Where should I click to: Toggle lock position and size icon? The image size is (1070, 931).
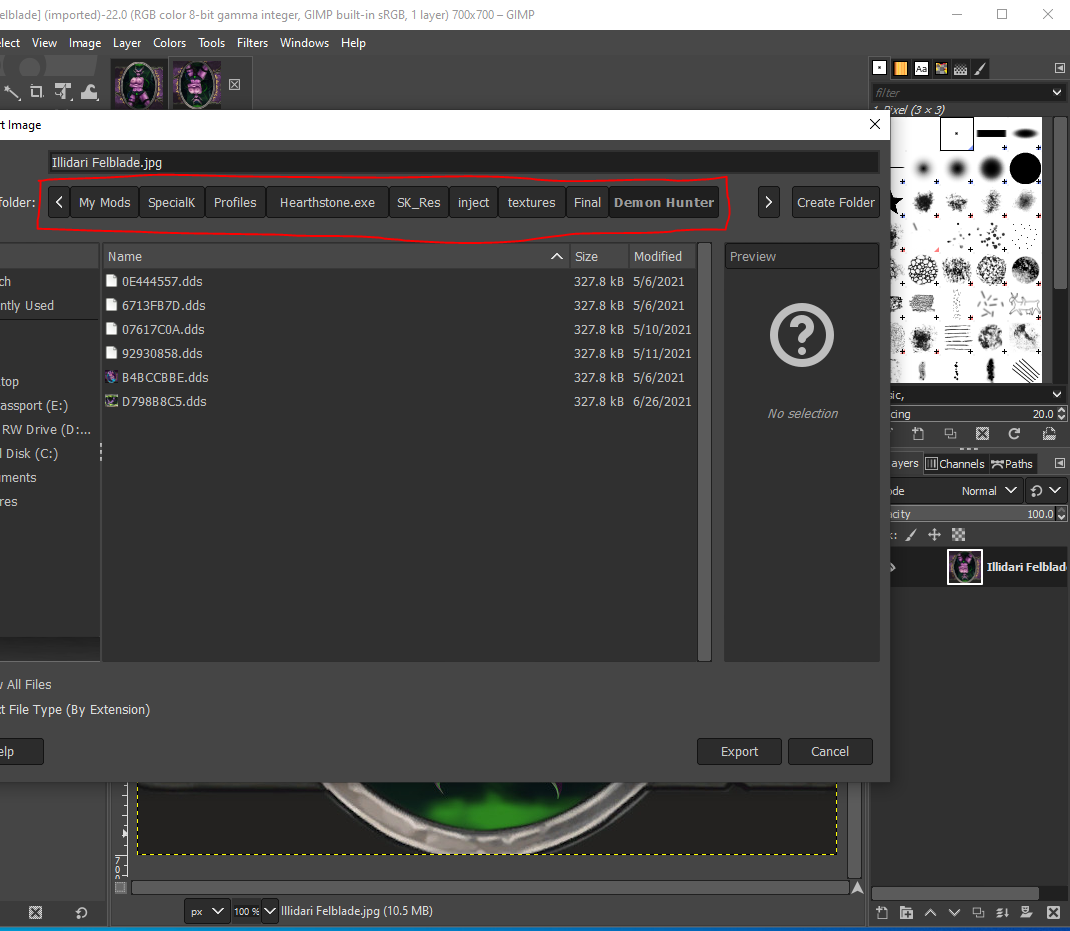click(935, 535)
